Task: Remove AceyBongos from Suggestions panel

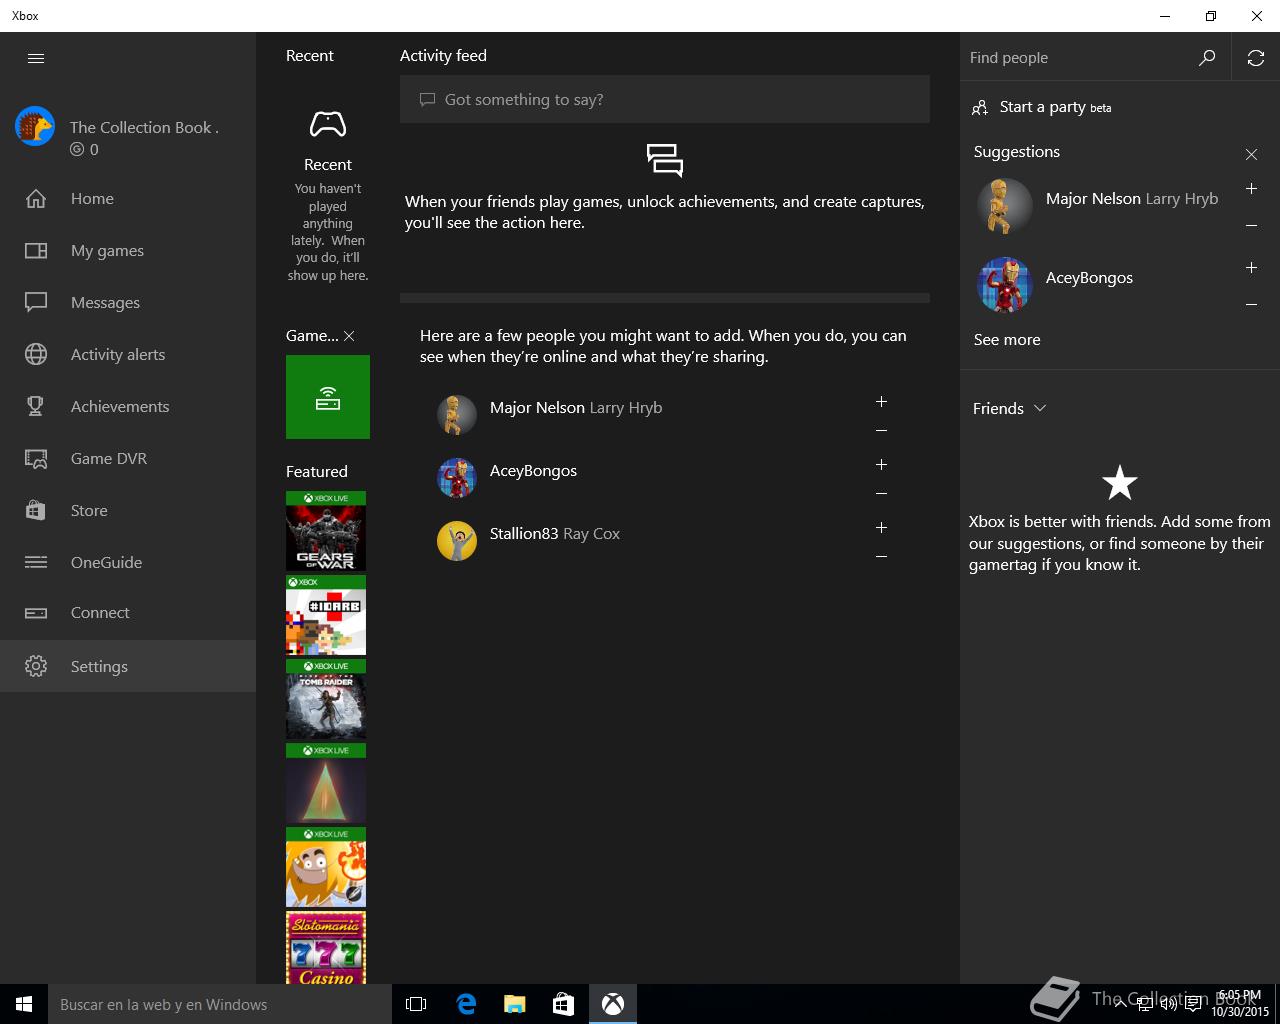Action: pos(1251,305)
